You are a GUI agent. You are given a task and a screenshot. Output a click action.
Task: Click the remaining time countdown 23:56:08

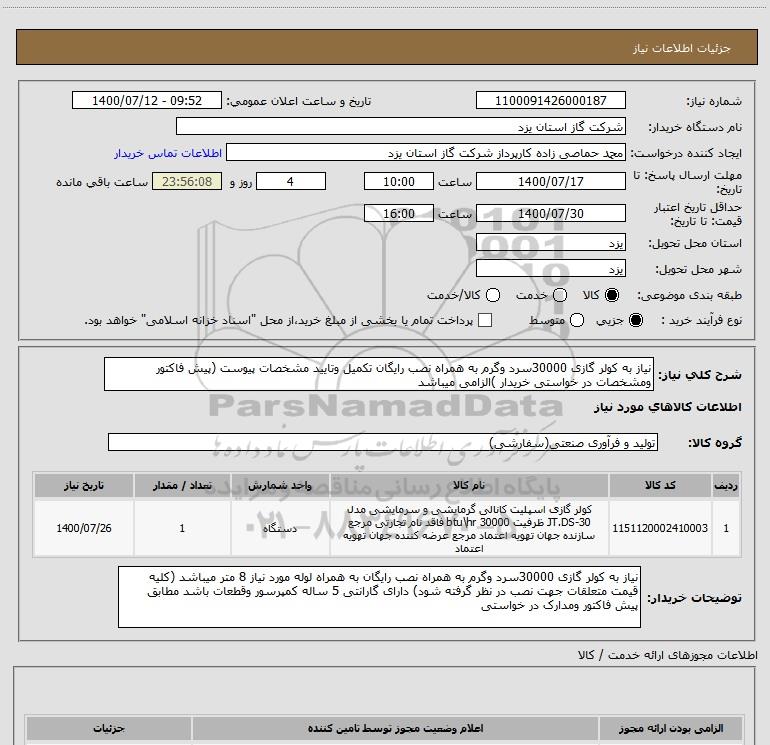pyautogui.click(x=187, y=181)
